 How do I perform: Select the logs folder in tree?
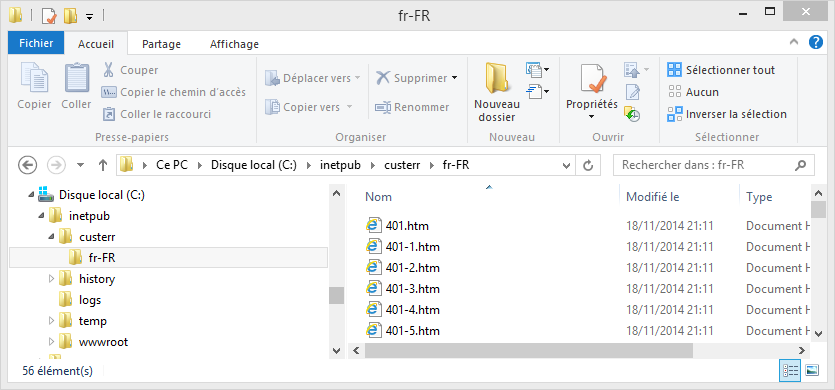pyautogui.click(x=80, y=300)
